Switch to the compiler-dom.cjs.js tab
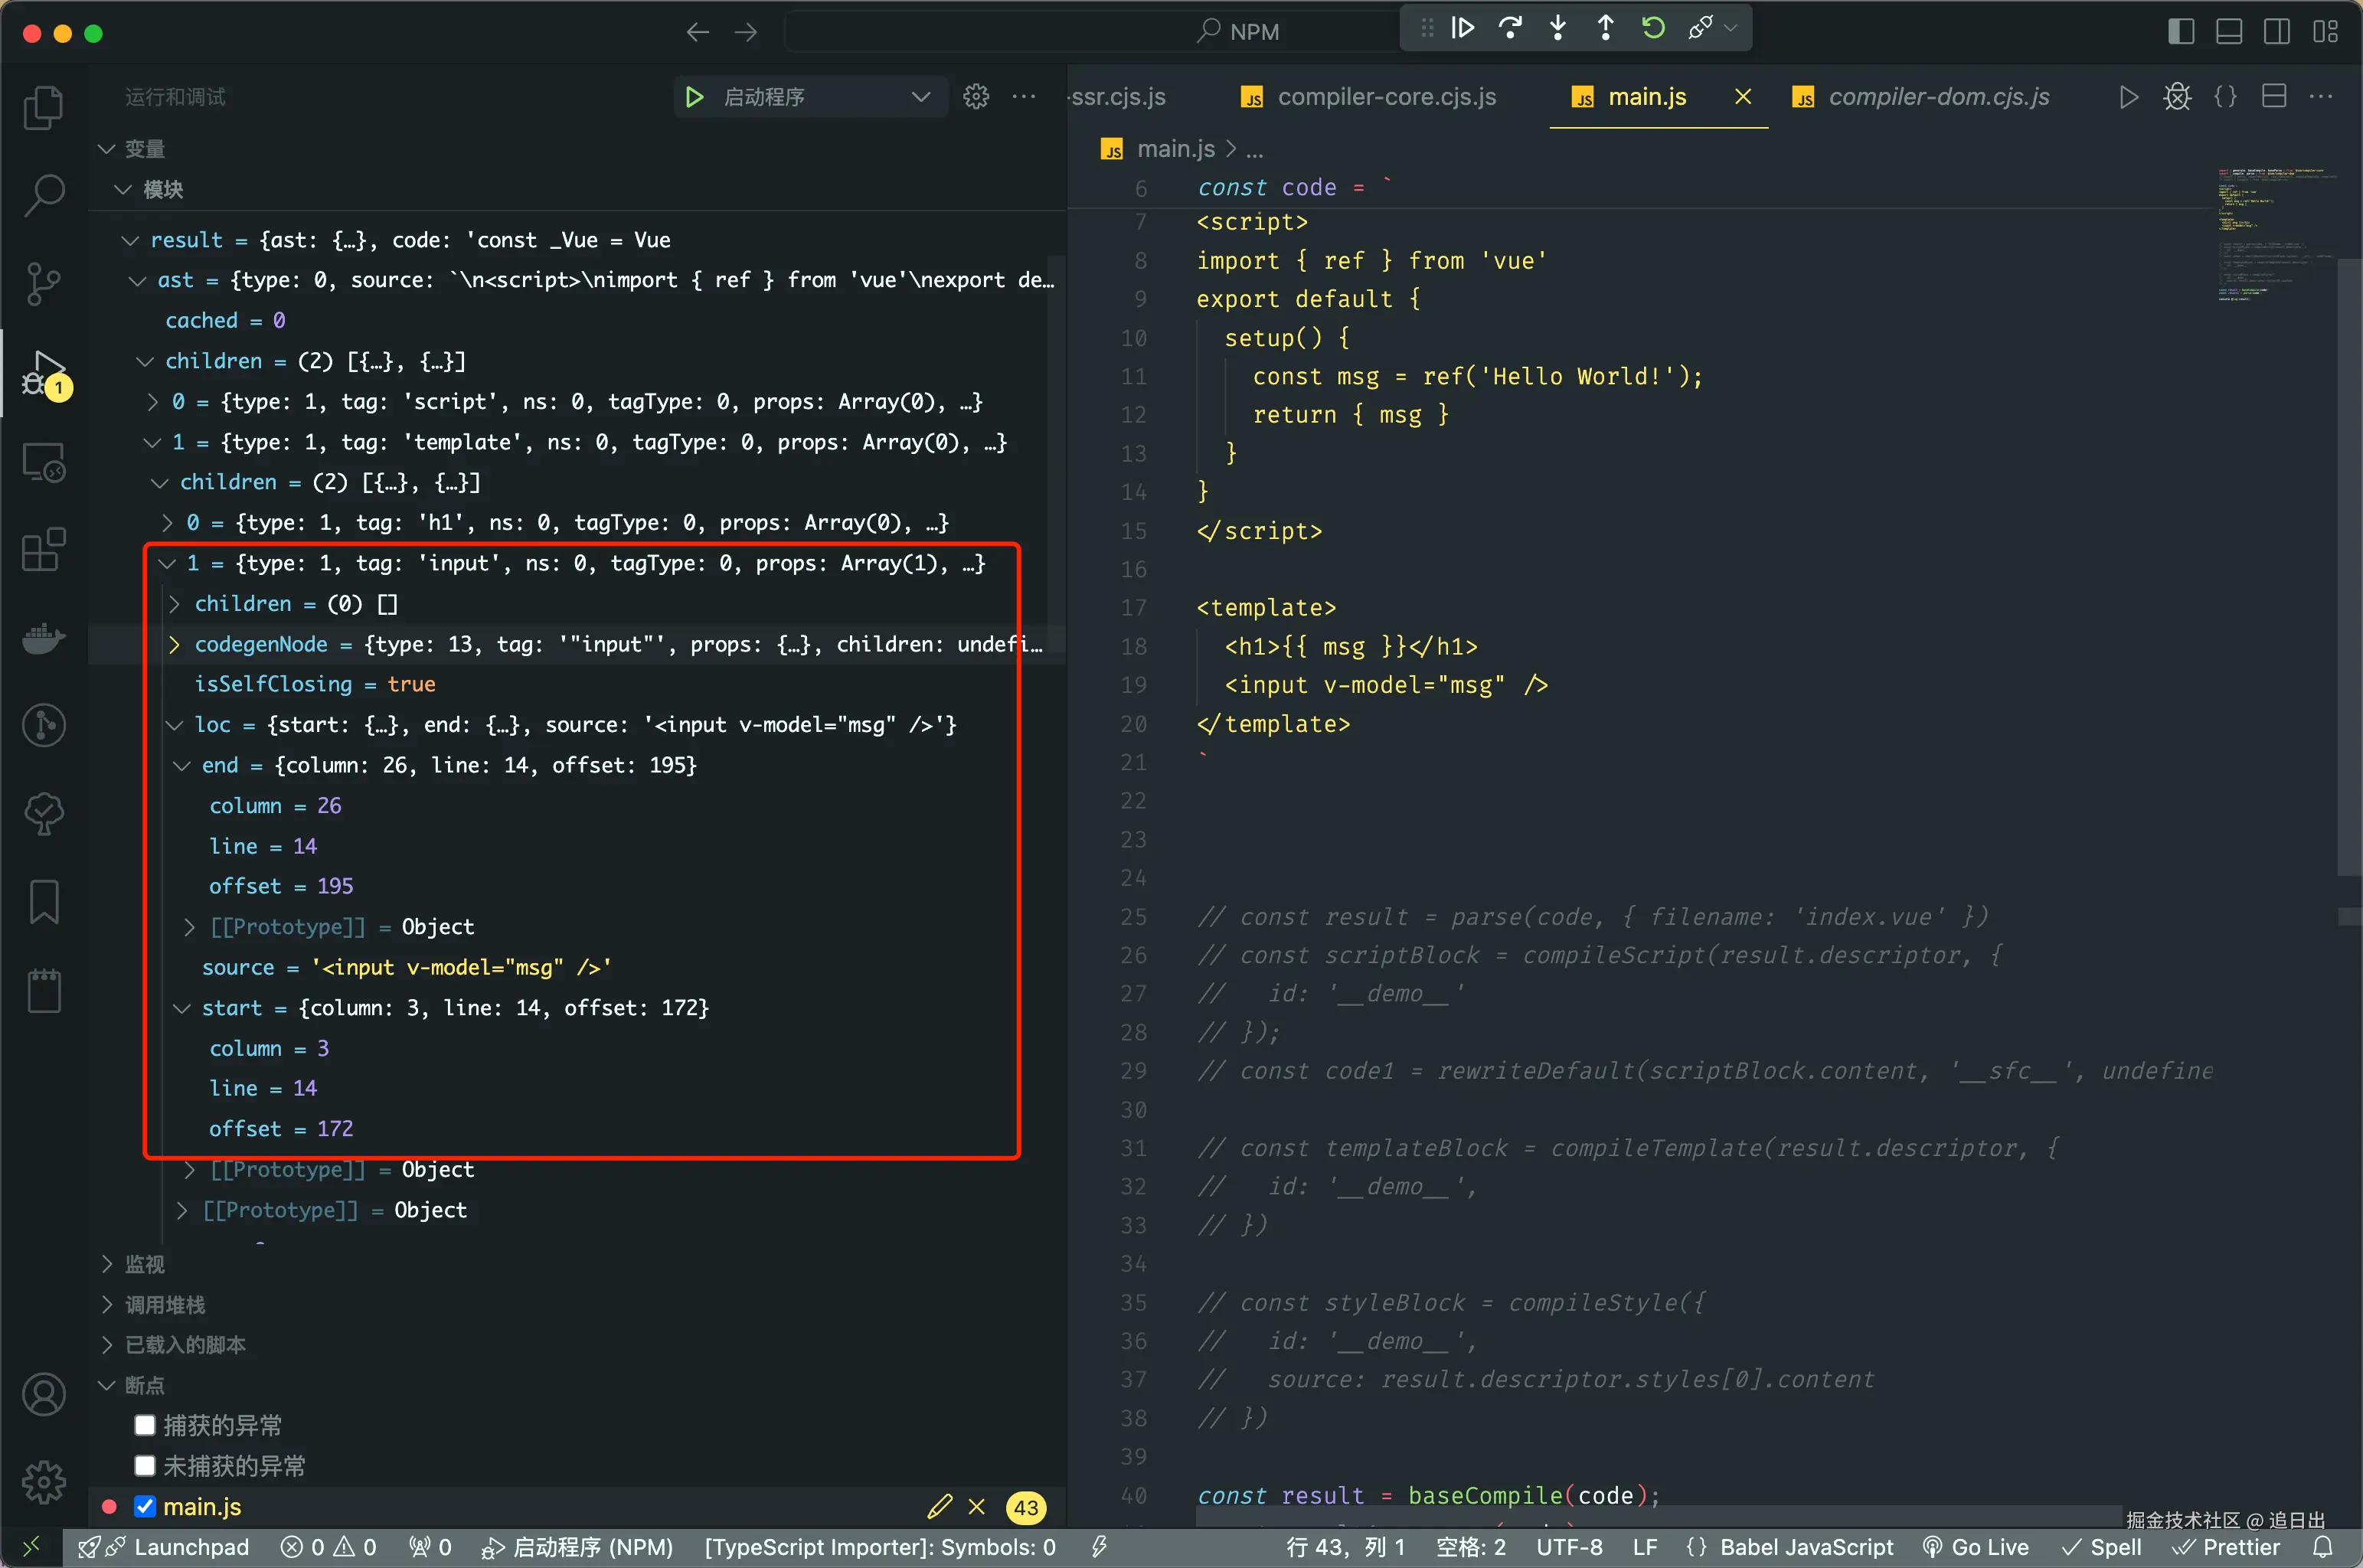The width and height of the screenshot is (2363, 1568). 1937,97
